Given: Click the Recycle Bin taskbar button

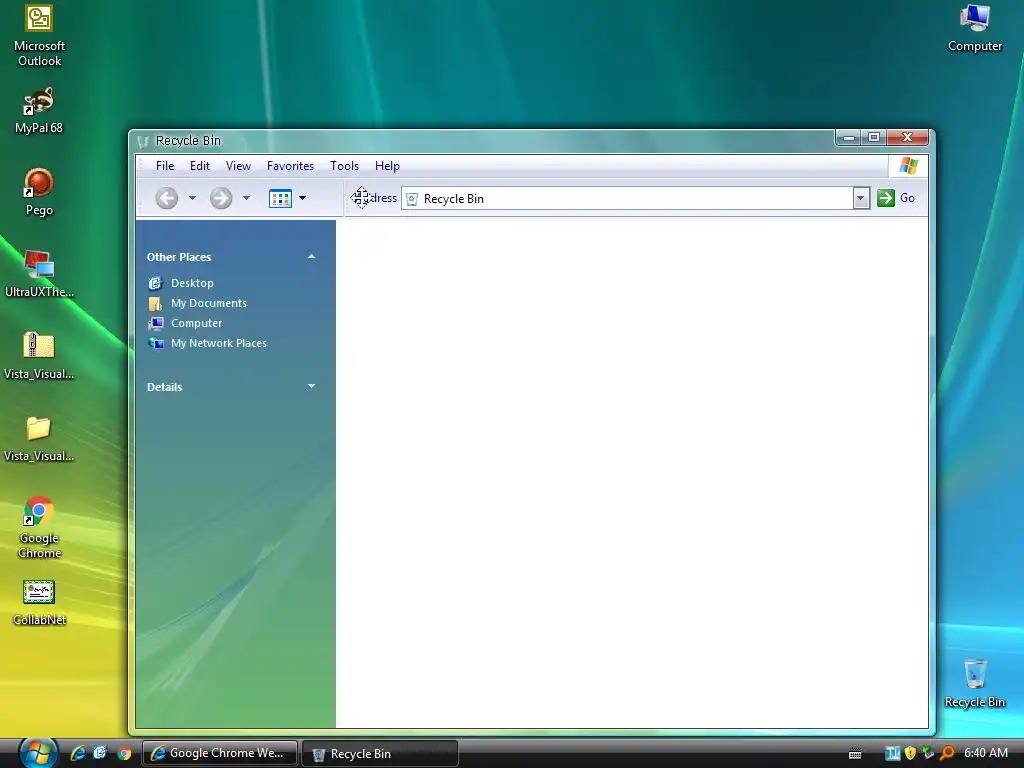Looking at the screenshot, I should point(380,754).
